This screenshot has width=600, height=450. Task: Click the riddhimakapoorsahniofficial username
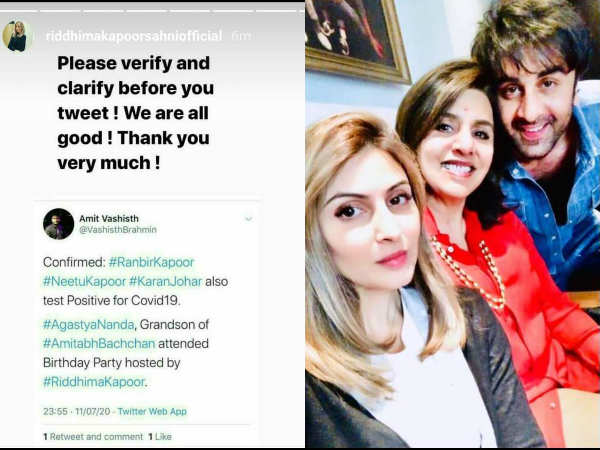click(134, 36)
